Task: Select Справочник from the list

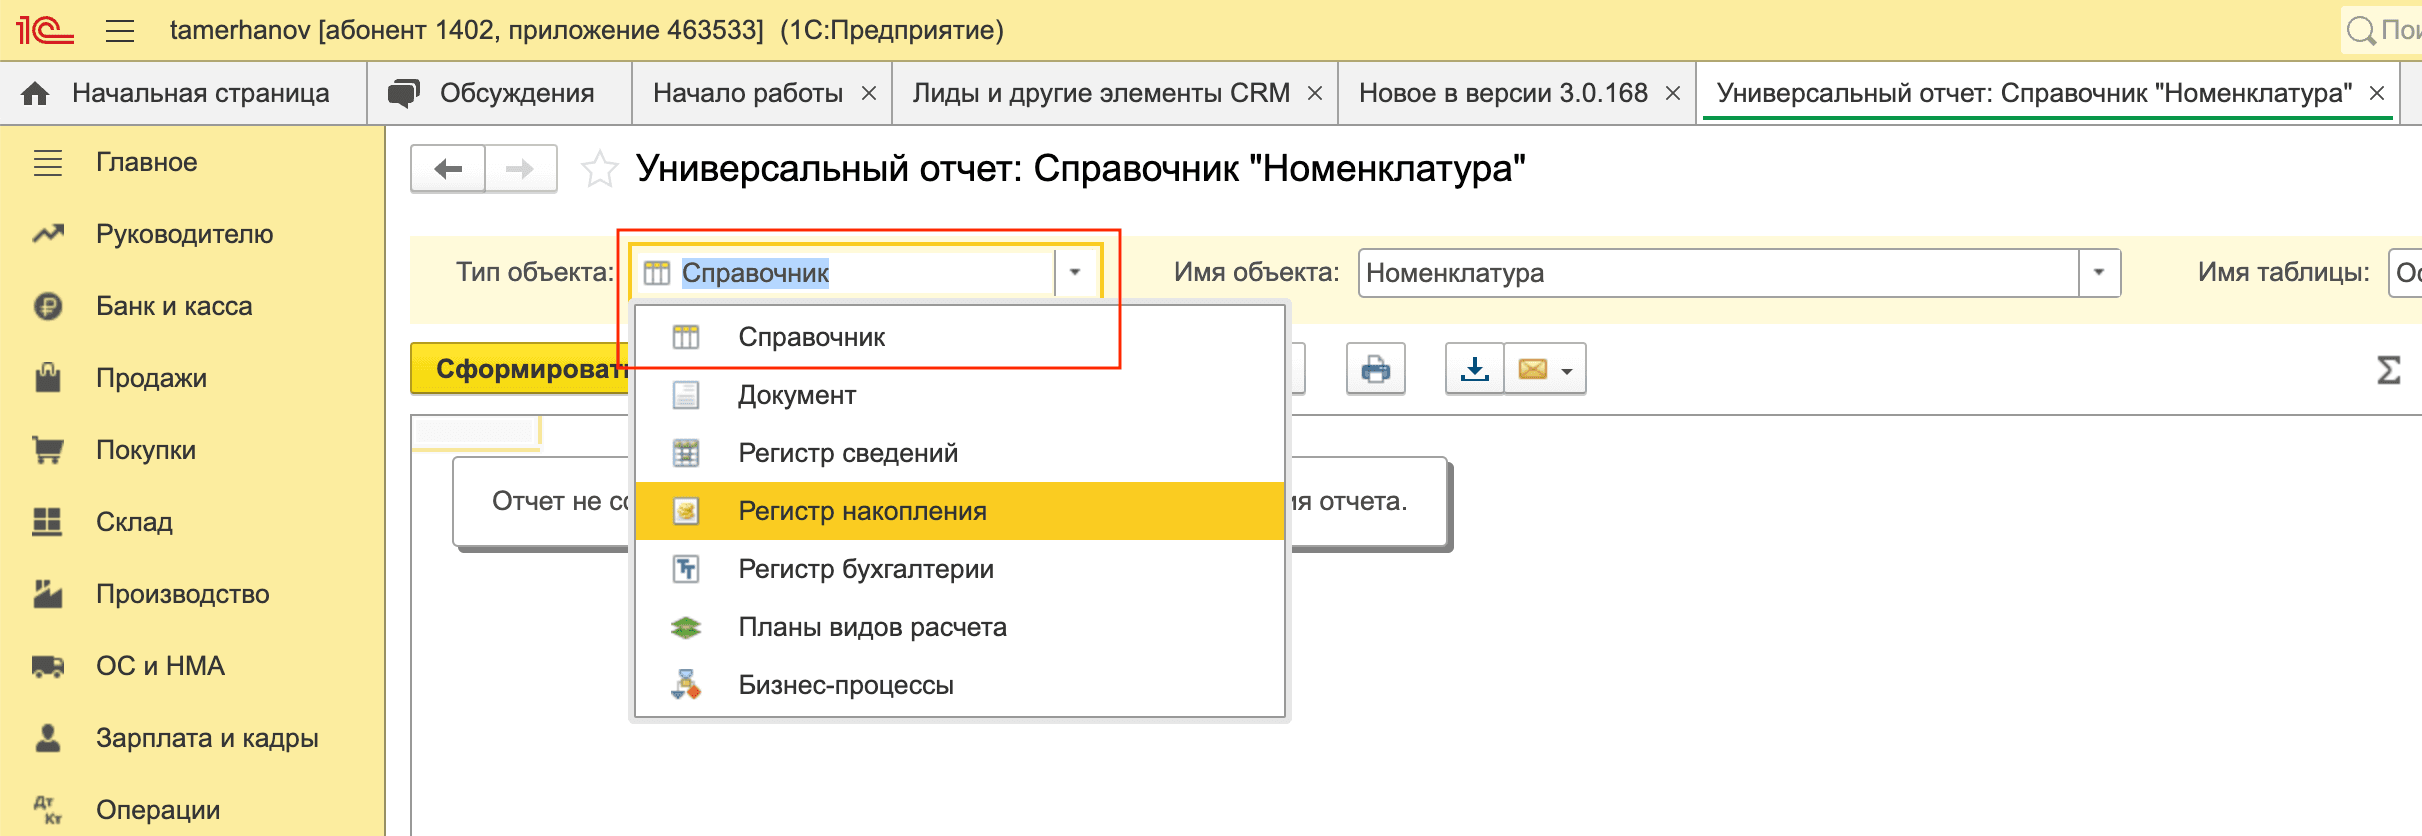Action: click(x=959, y=337)
